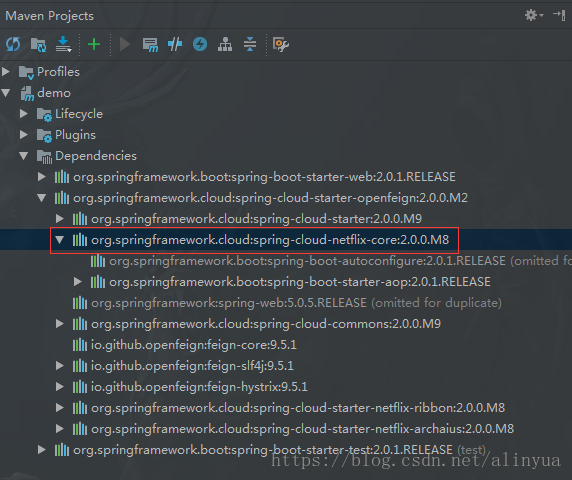Collapse All tree nodes icon
This screenshot has width=572, height=480.
click(x=250, y=44)
